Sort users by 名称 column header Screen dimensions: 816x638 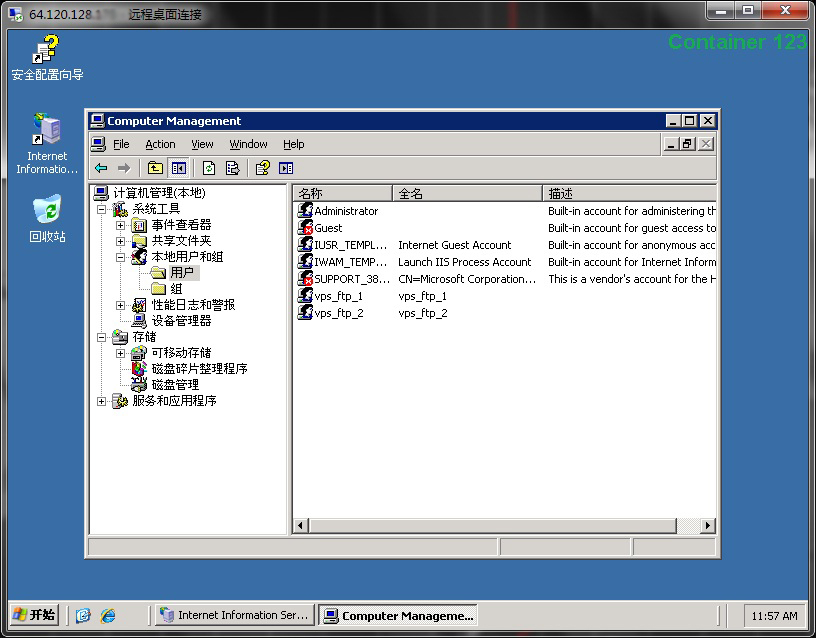pyautogui.click(x=342, y=193)
